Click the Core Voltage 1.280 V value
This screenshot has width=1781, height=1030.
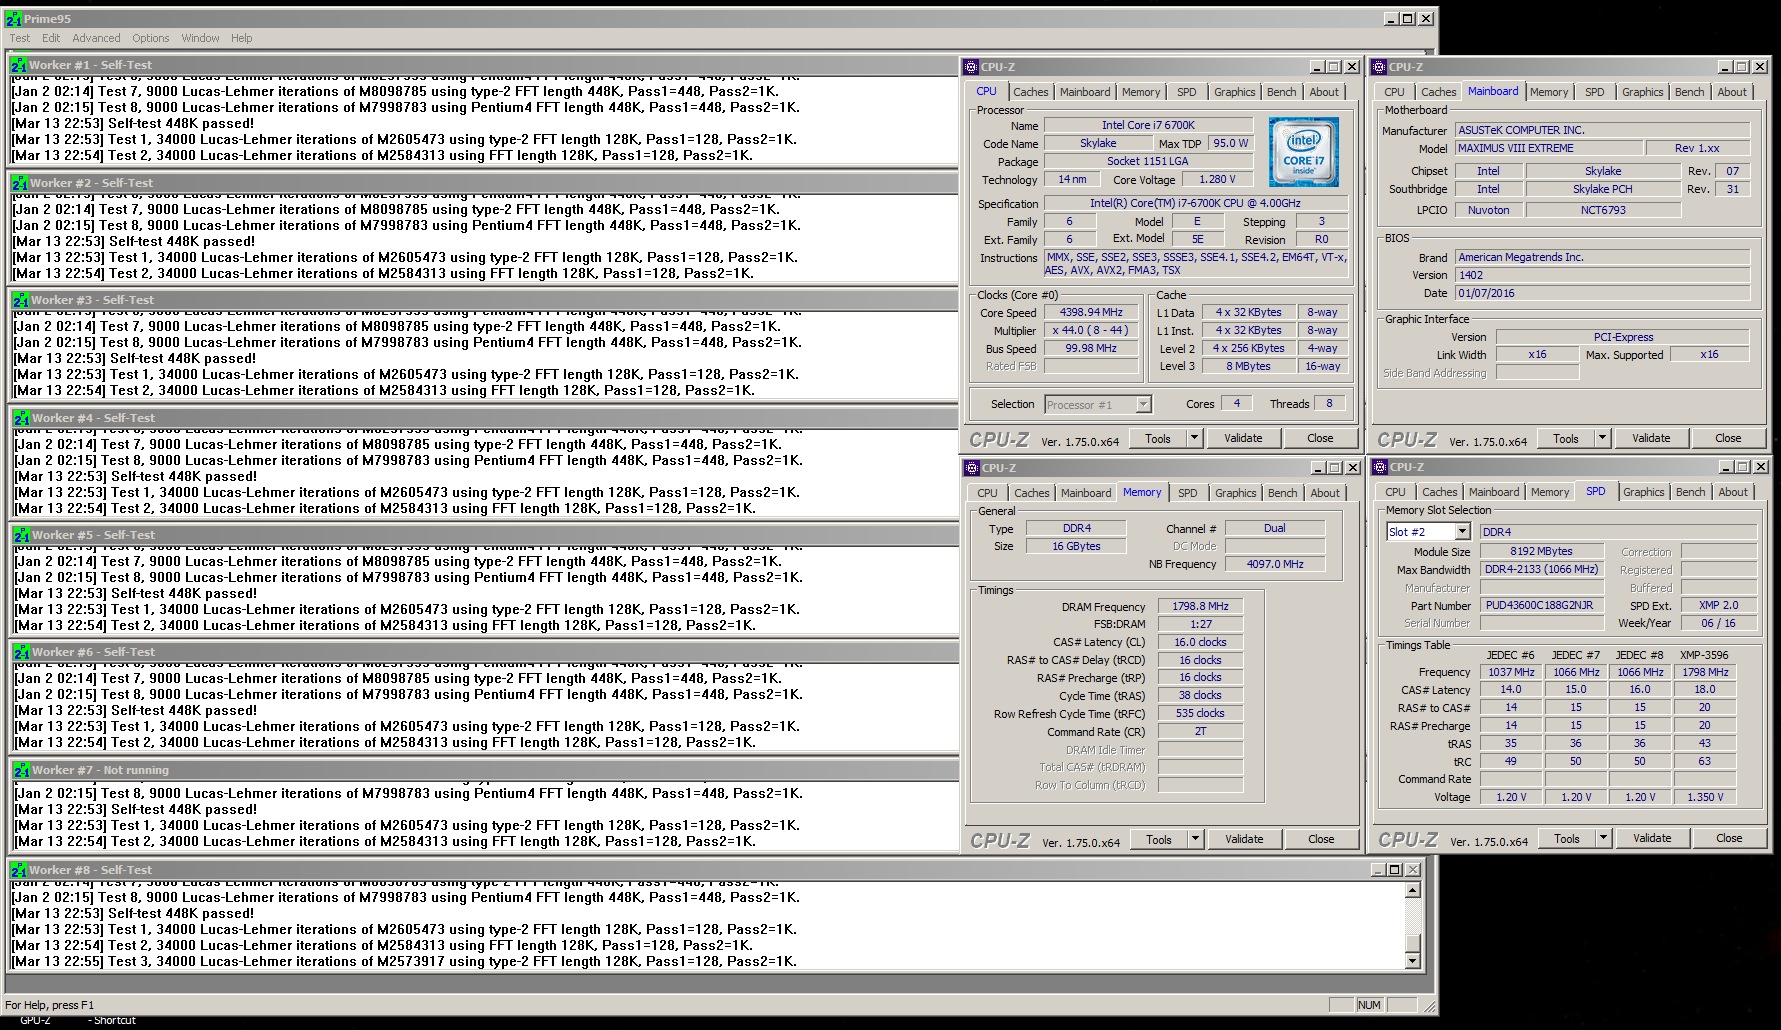pyautogui.click(x=1217, y=179)
